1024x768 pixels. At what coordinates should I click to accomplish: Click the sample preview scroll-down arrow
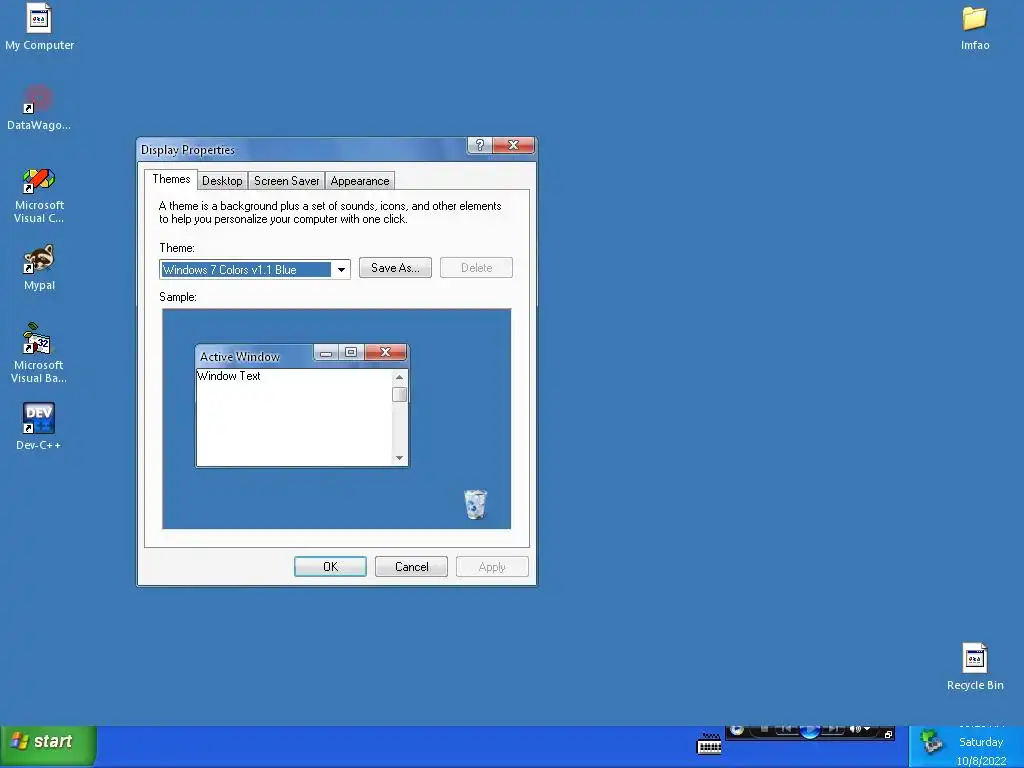tap(400, 458)
